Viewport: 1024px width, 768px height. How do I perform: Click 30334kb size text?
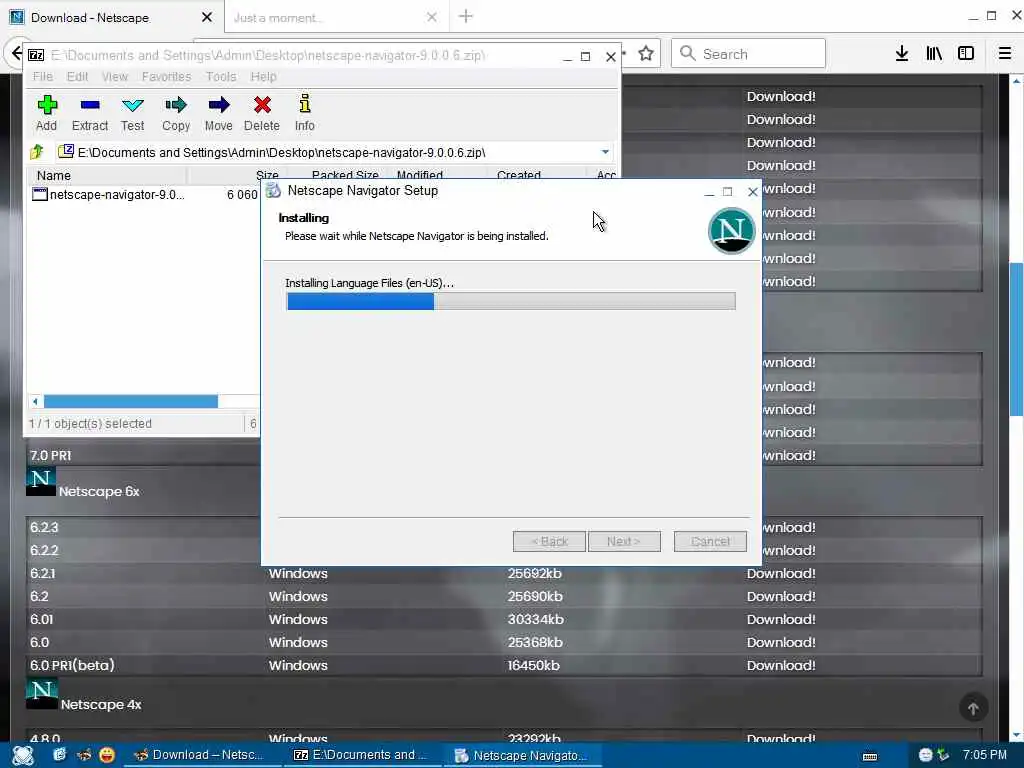(536, 619)
